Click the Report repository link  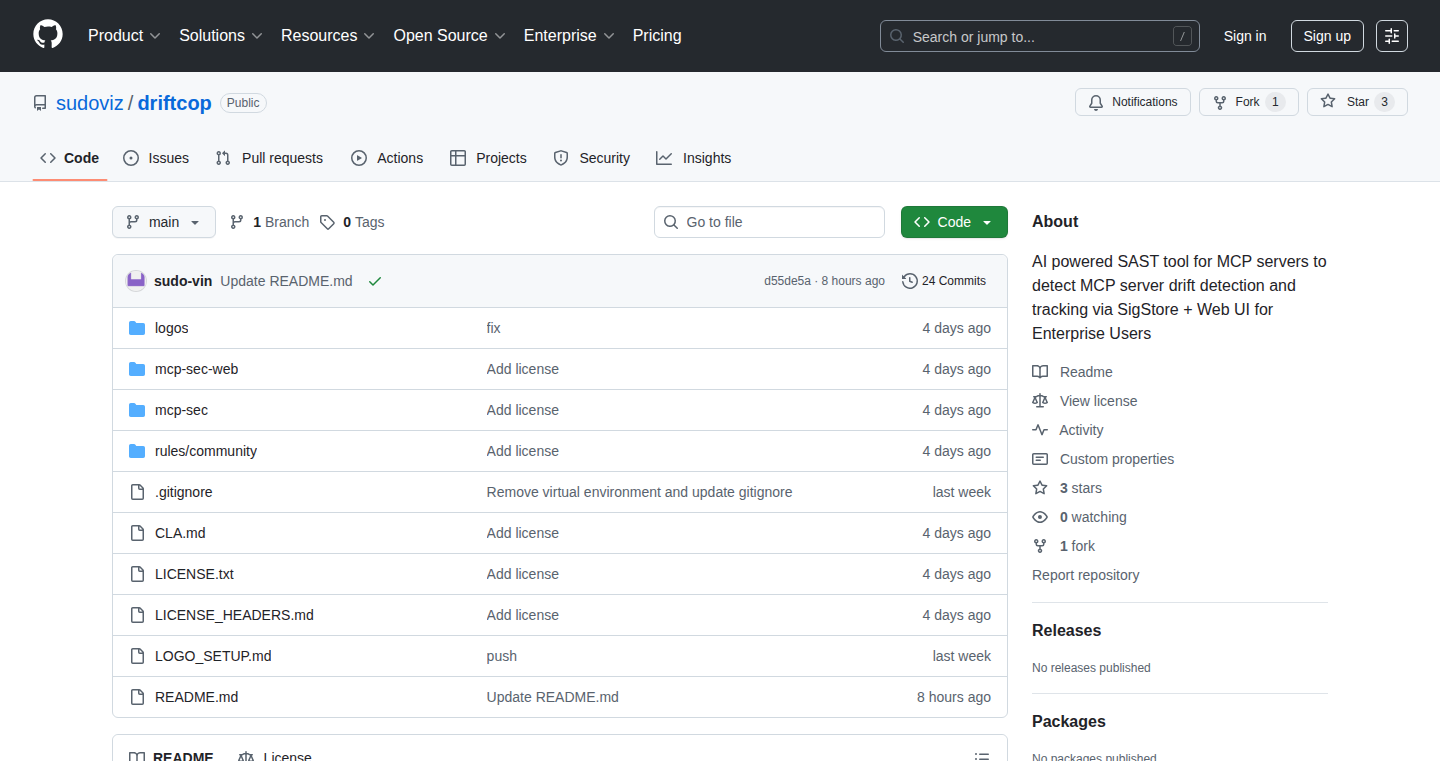point(1086,575)
